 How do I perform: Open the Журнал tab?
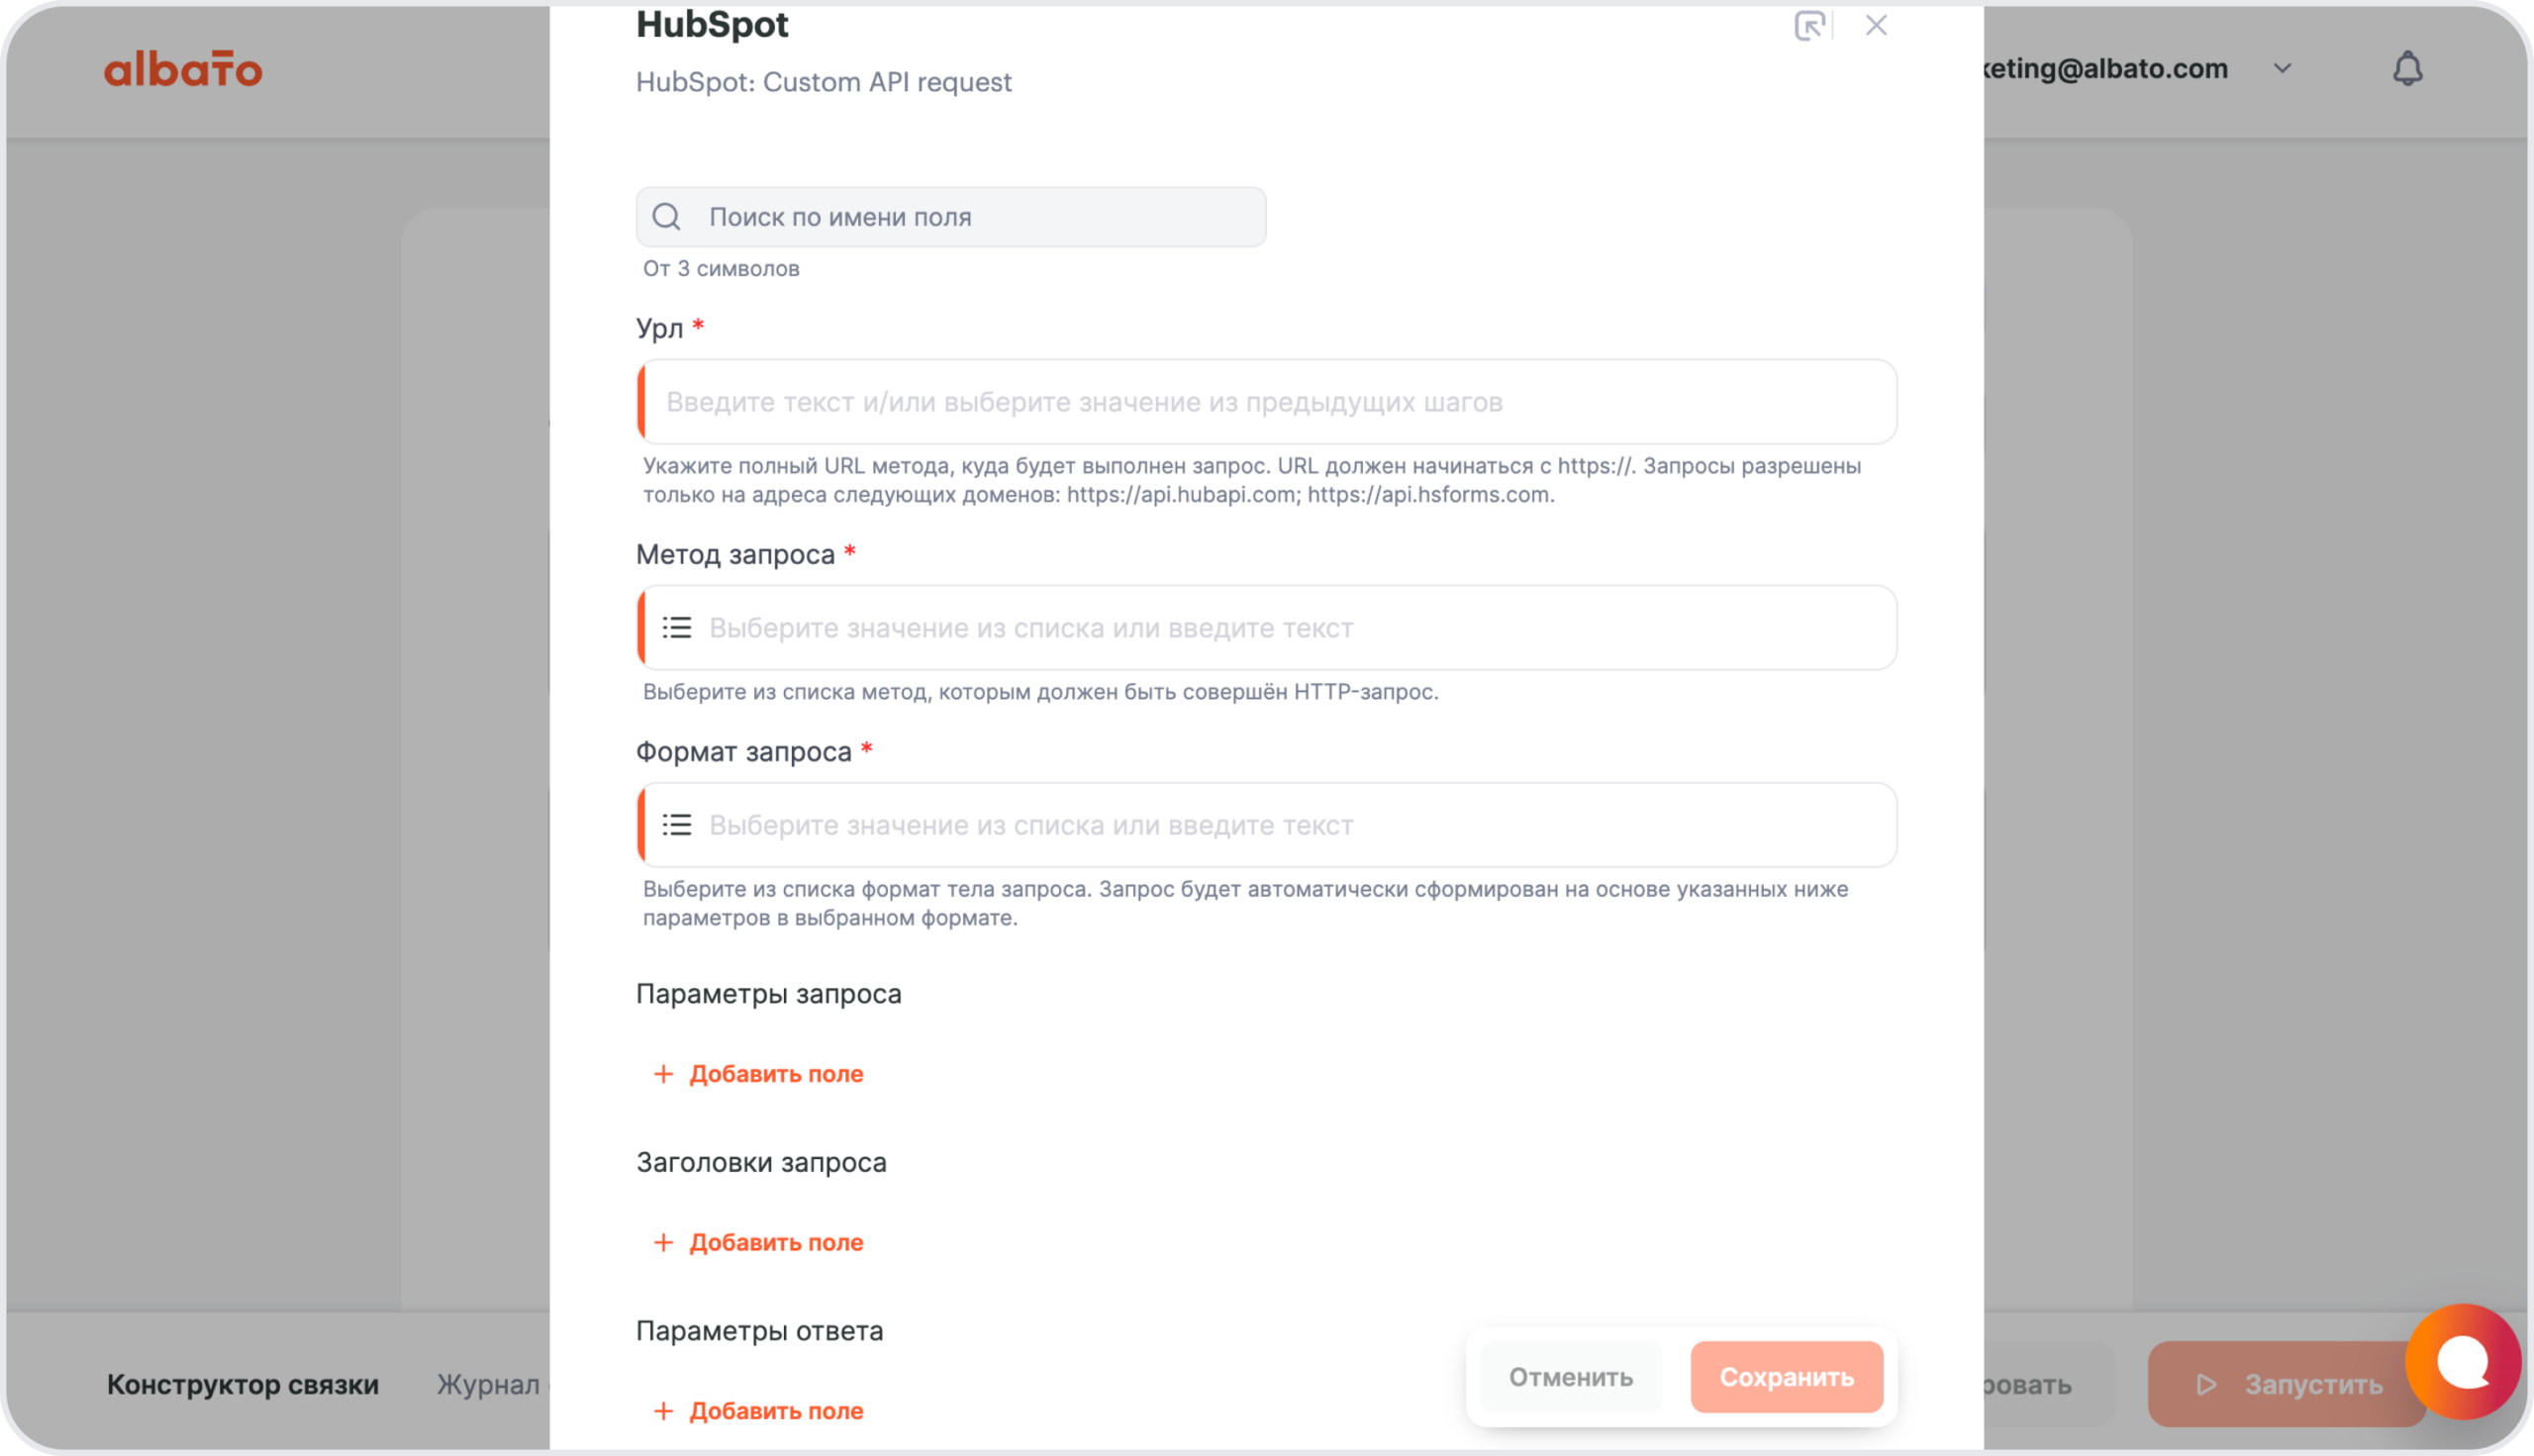(488, 1385)
